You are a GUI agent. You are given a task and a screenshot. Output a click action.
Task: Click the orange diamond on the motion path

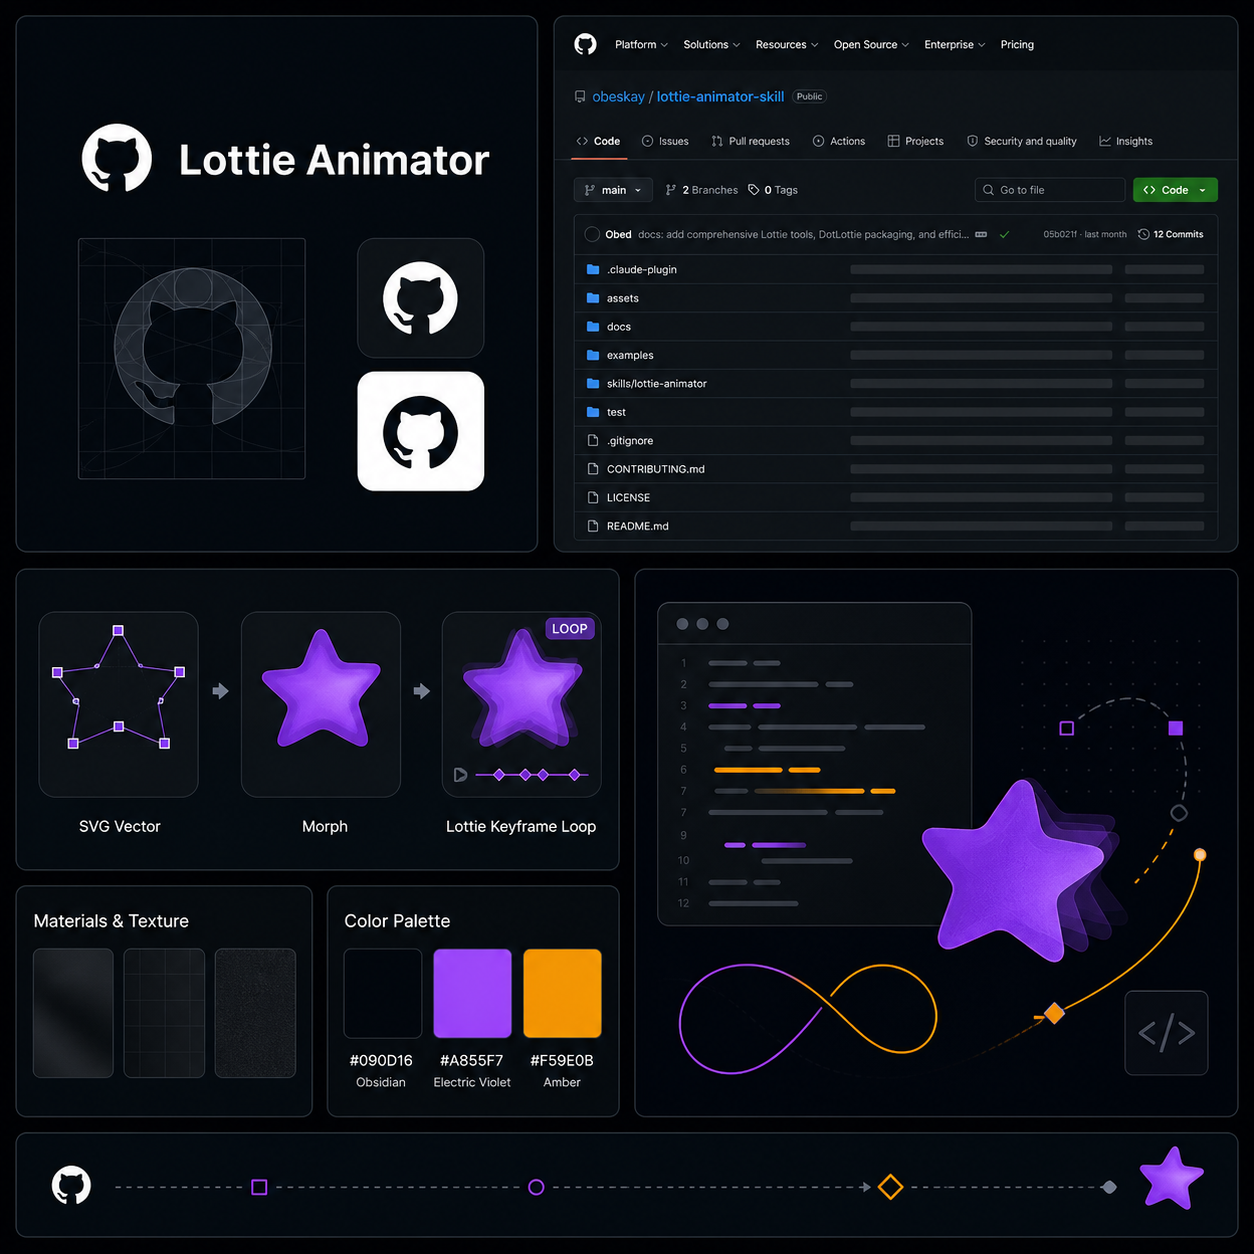pyautogui.click(x=1054, y=1014)
